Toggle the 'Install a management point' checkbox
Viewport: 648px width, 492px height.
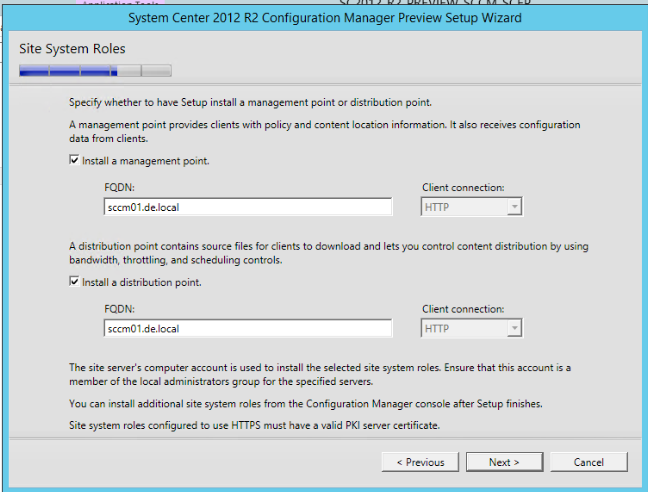click(x=75, y=160)
